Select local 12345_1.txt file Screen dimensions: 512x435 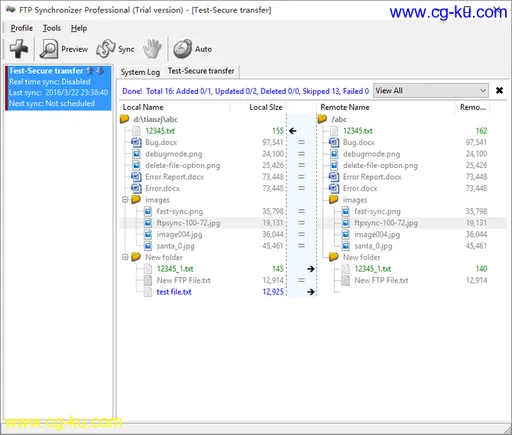pyautogui.click(x=175, y=269)
